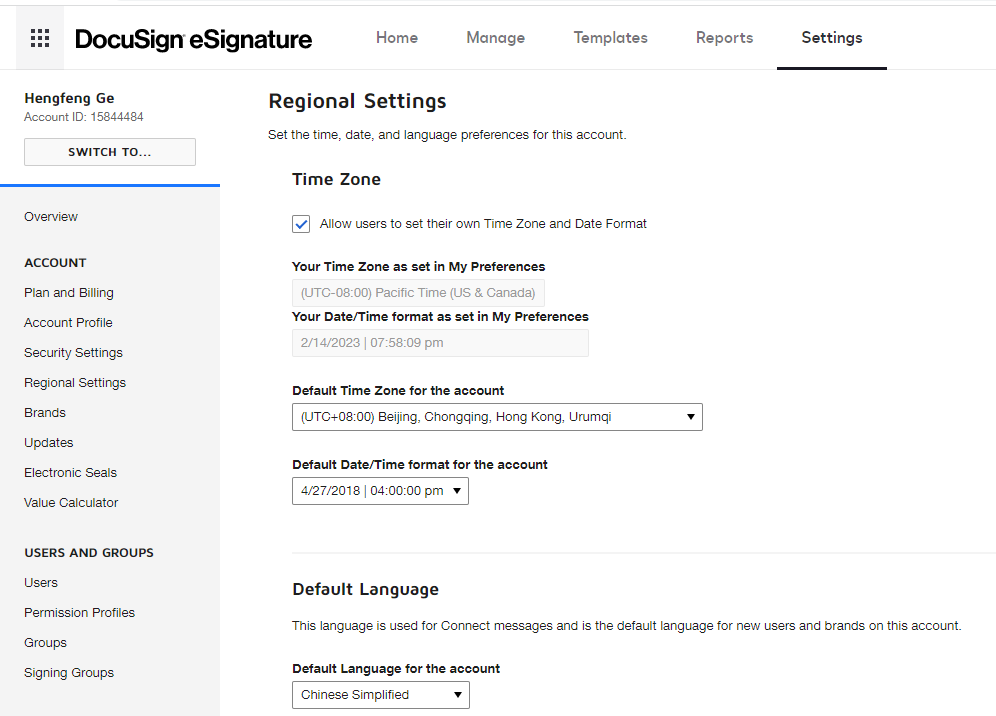Expand Default Language dropdown
The height and width of the screenshot is (716, 996).
coord(380,695)
